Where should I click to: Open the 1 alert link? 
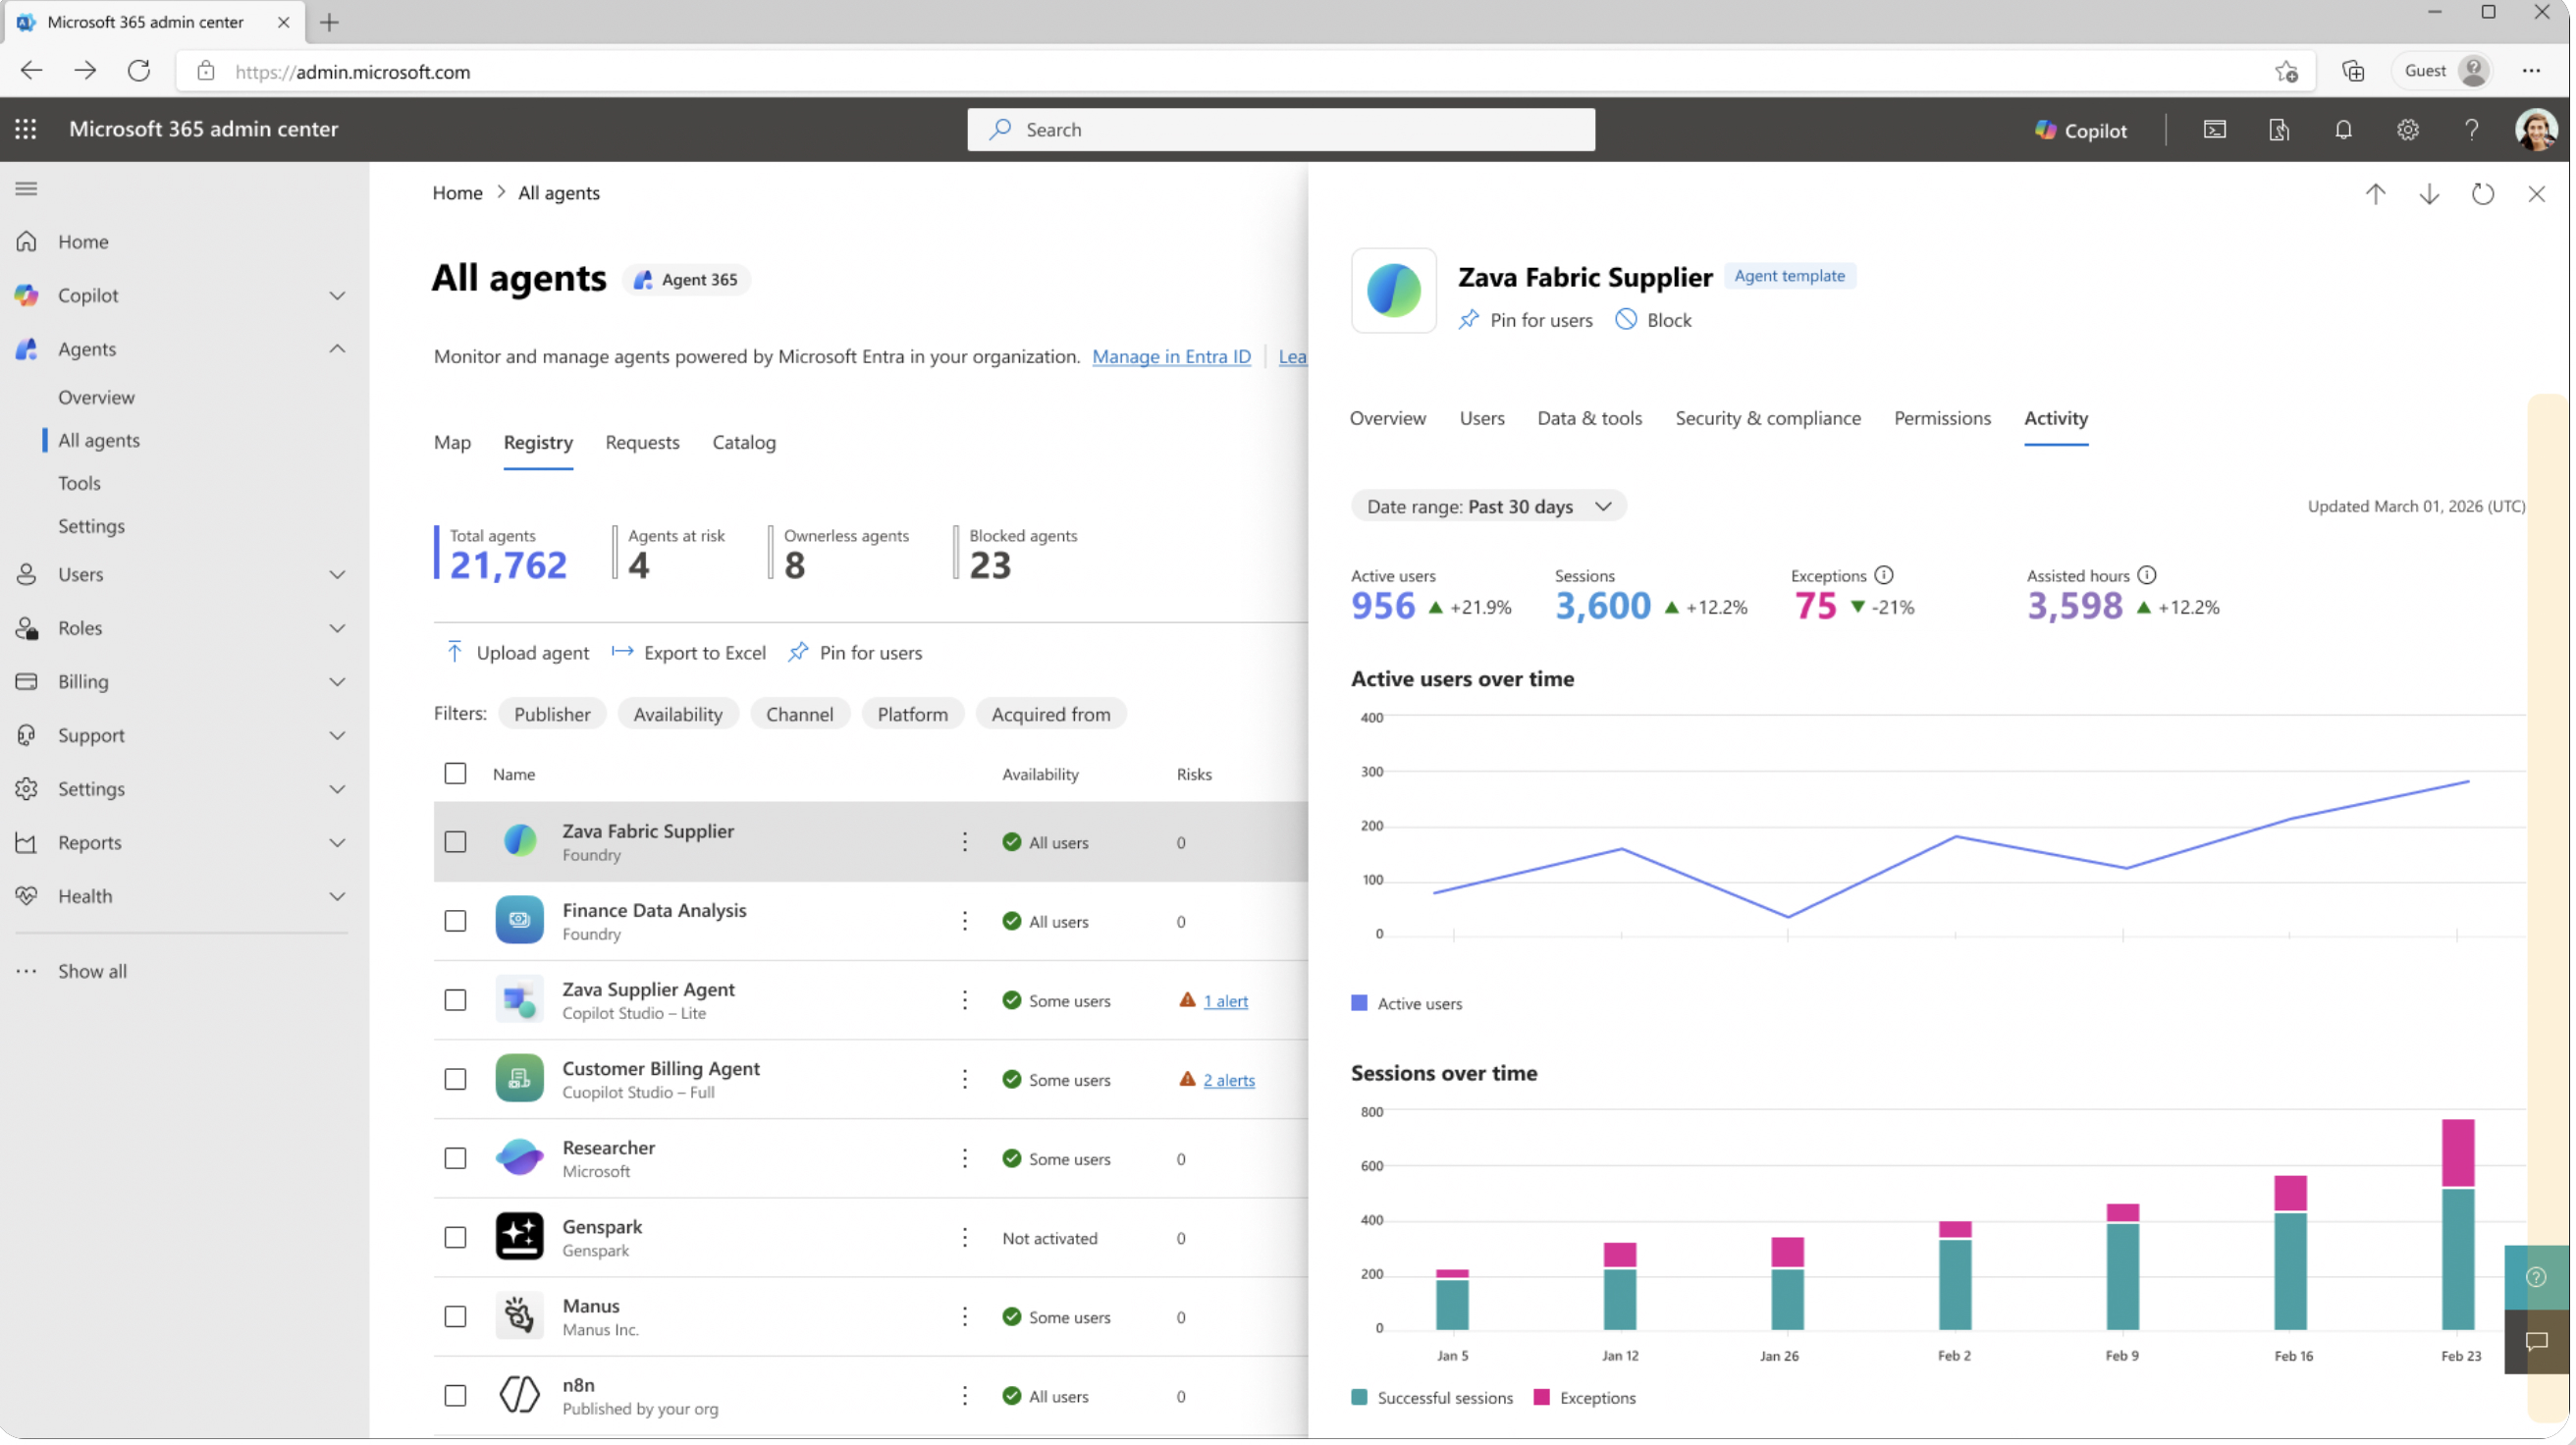[x=1225, y=1001]
